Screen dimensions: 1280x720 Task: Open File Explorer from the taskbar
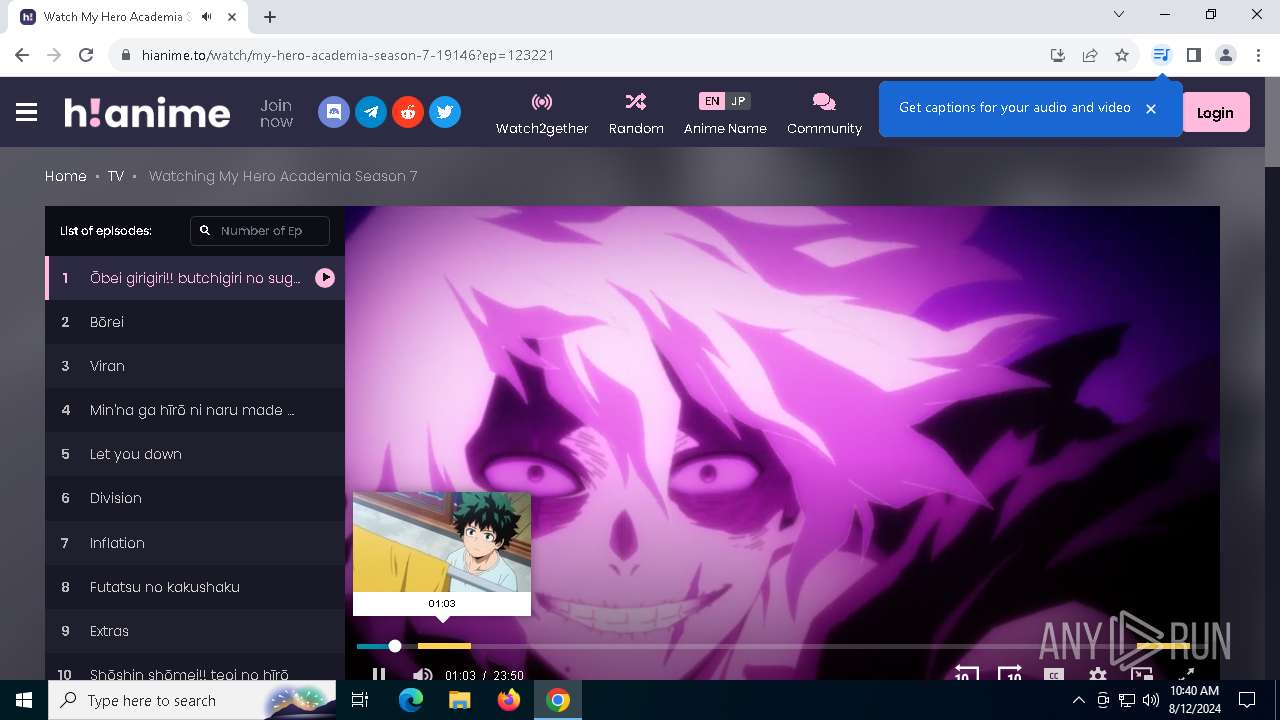pos(460,700)
